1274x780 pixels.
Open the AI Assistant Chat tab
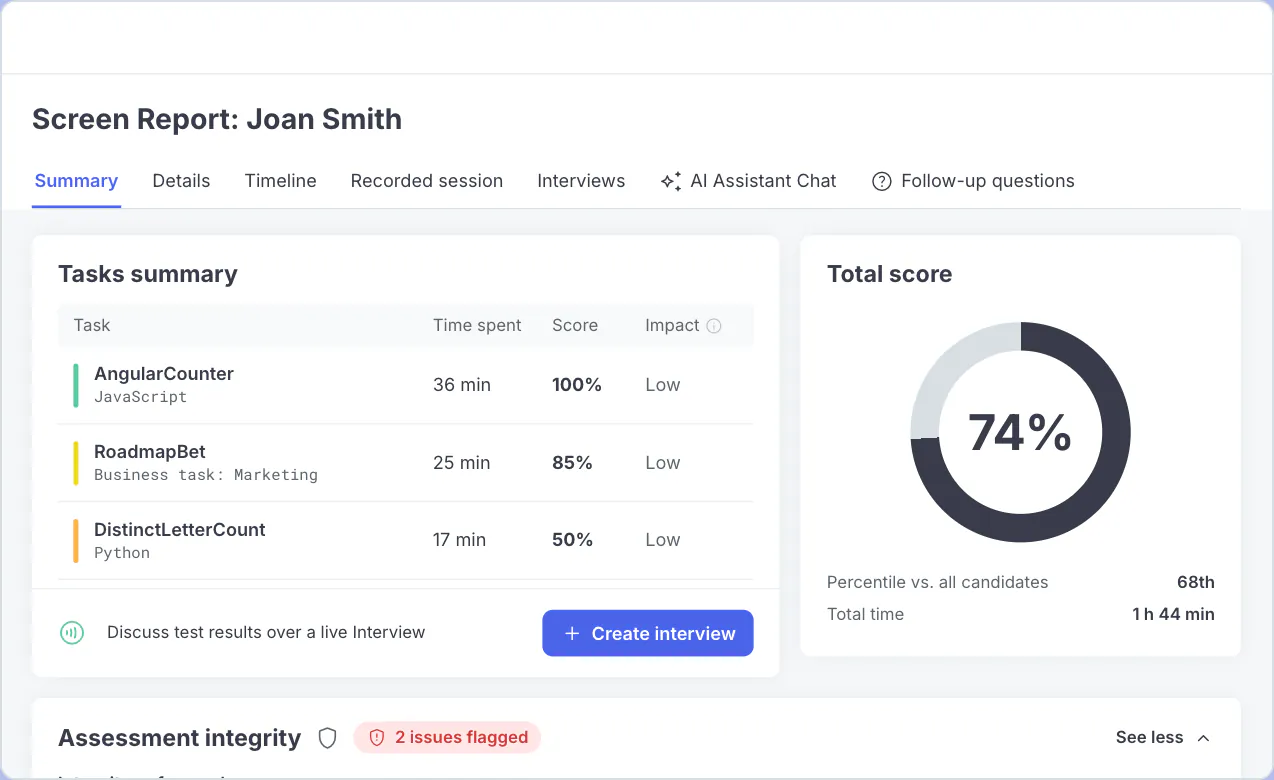pos(748,181)
